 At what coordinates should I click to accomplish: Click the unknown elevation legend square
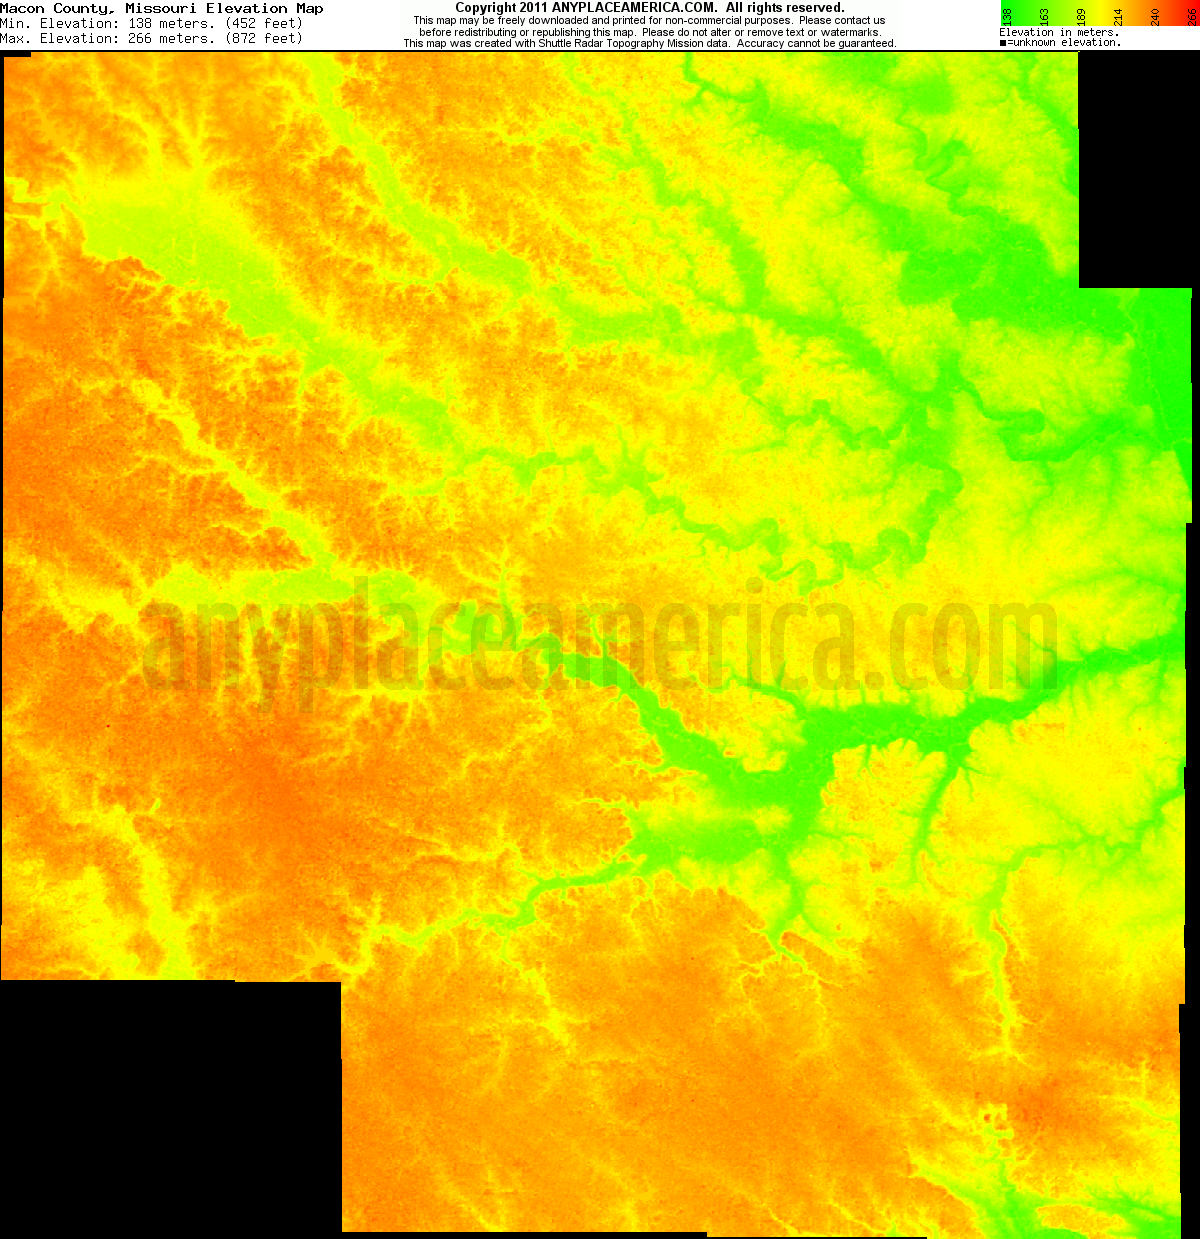[1003, 41]
